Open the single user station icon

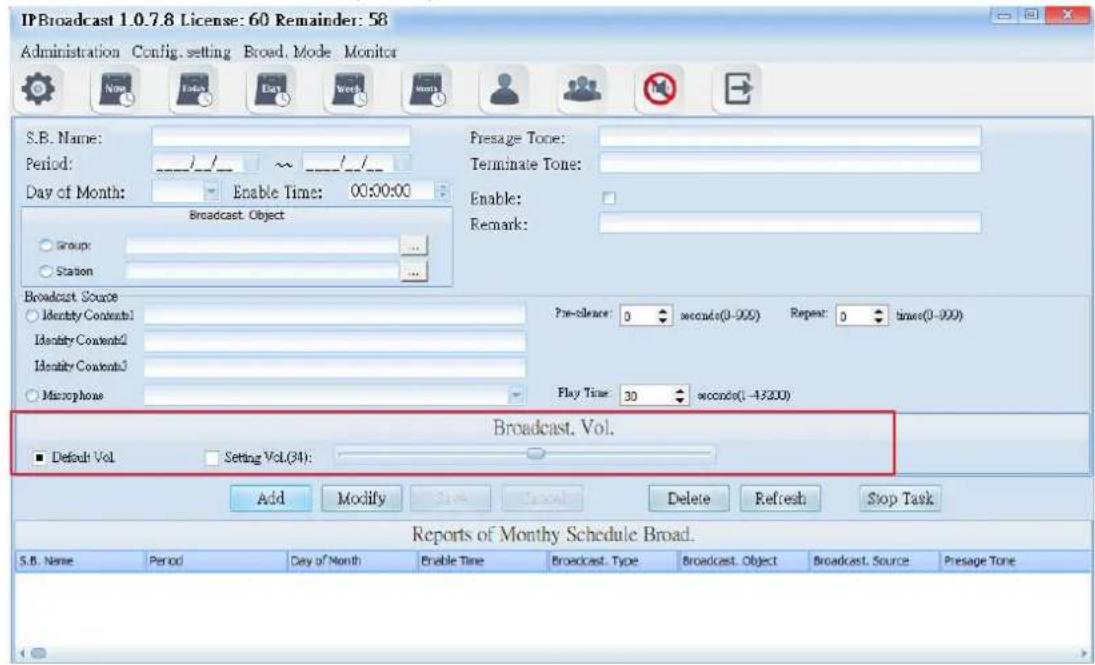(x=504, y=89)
